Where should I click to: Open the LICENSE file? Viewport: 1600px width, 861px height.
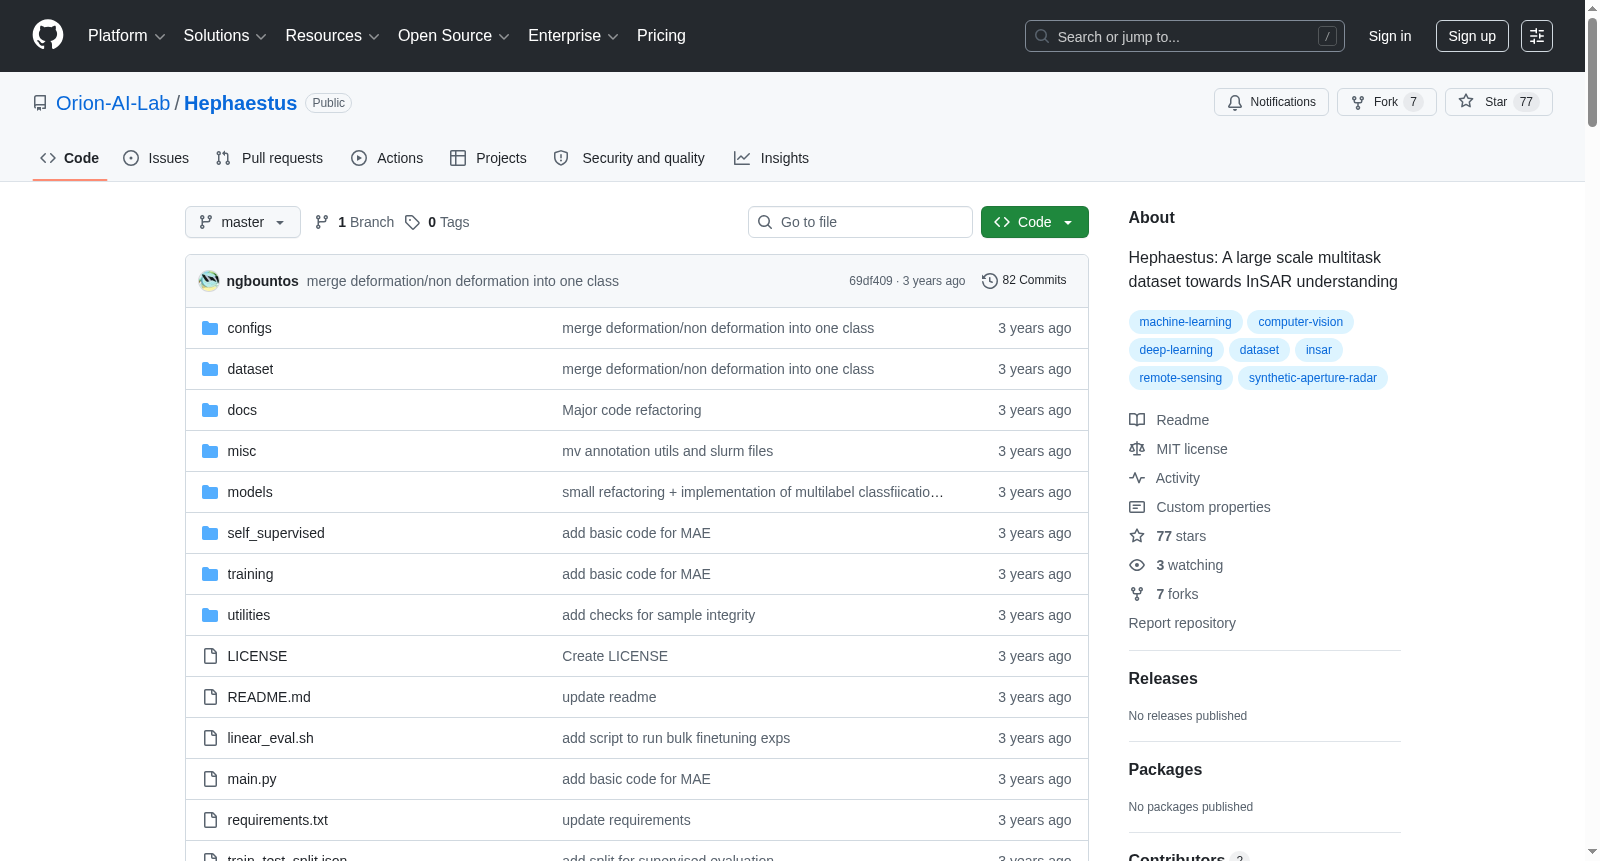point(257,656)
